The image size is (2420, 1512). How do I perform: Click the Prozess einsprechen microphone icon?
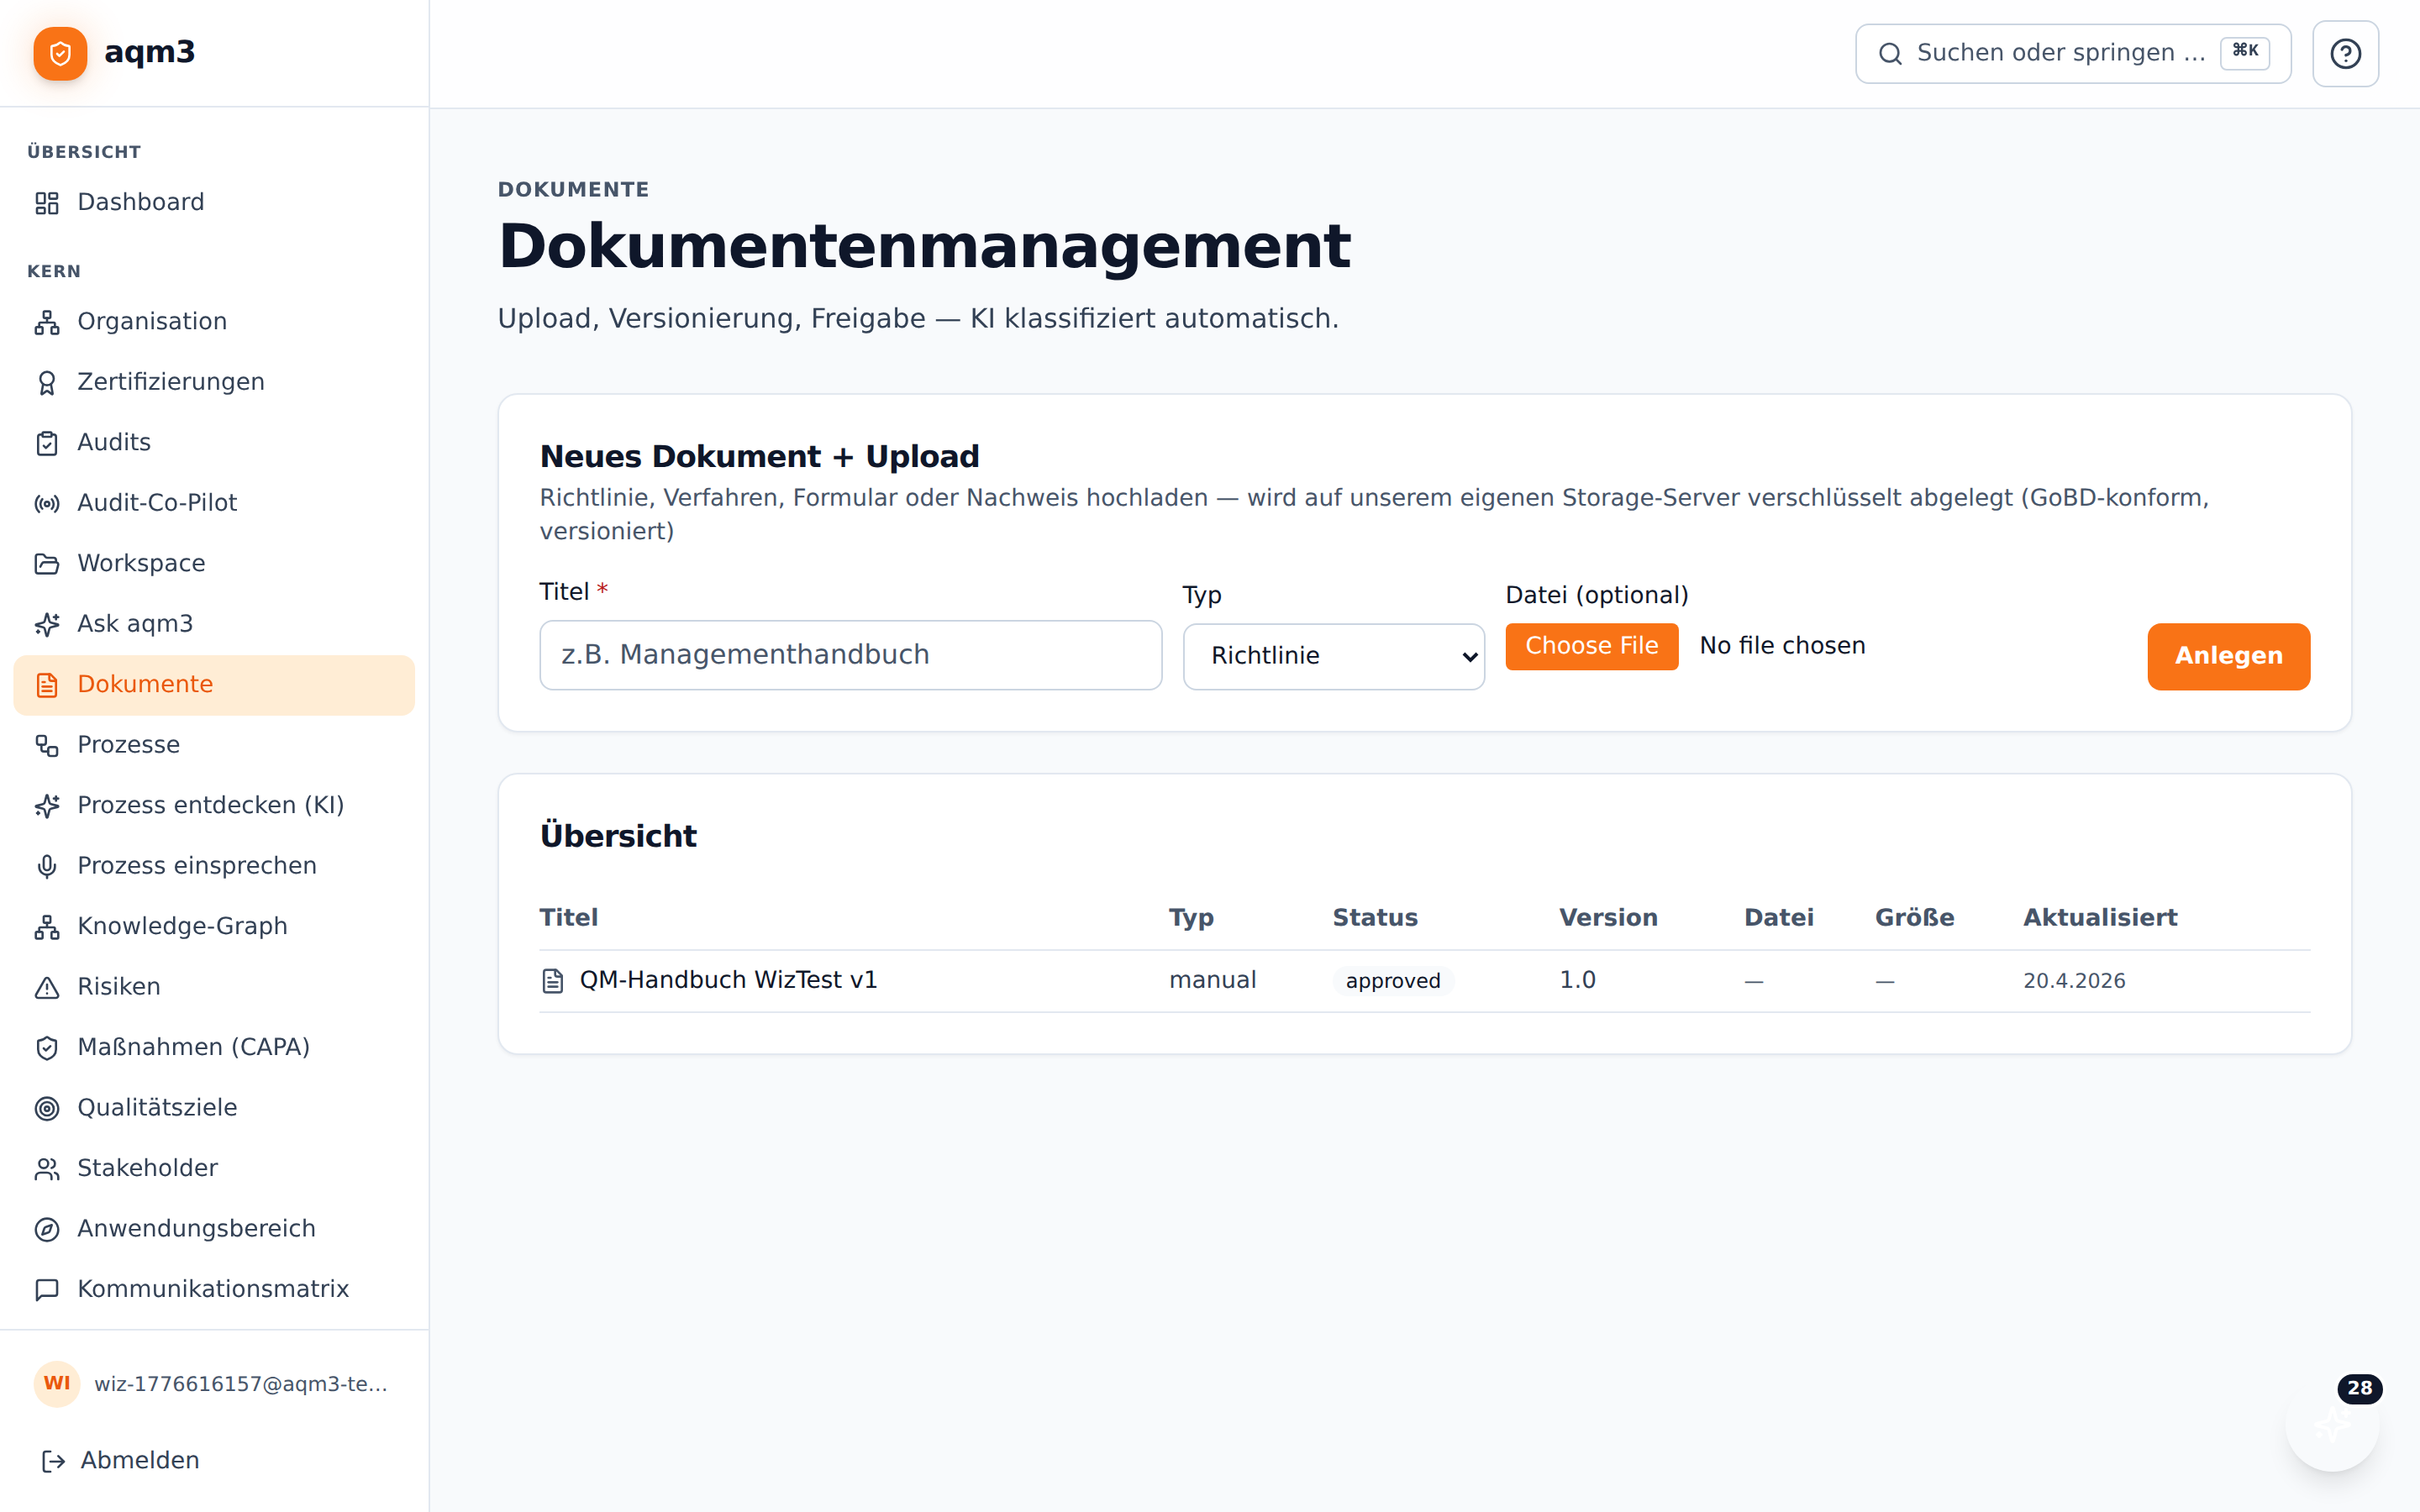coord(47,866)
